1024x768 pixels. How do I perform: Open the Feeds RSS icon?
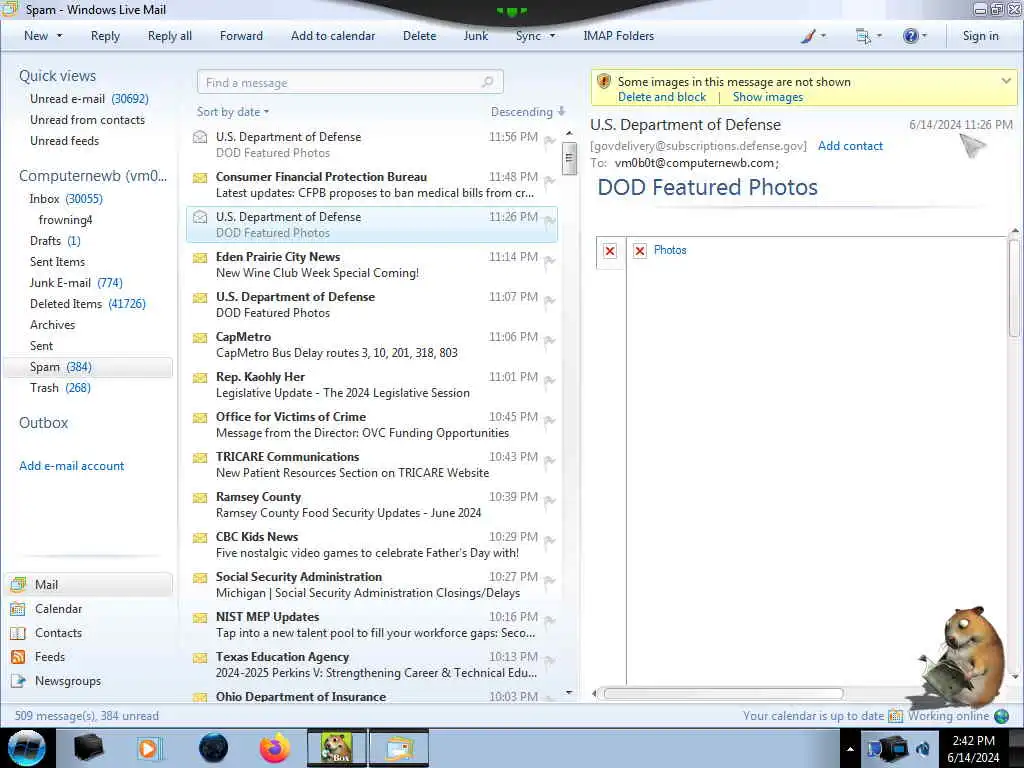(18, 657)
